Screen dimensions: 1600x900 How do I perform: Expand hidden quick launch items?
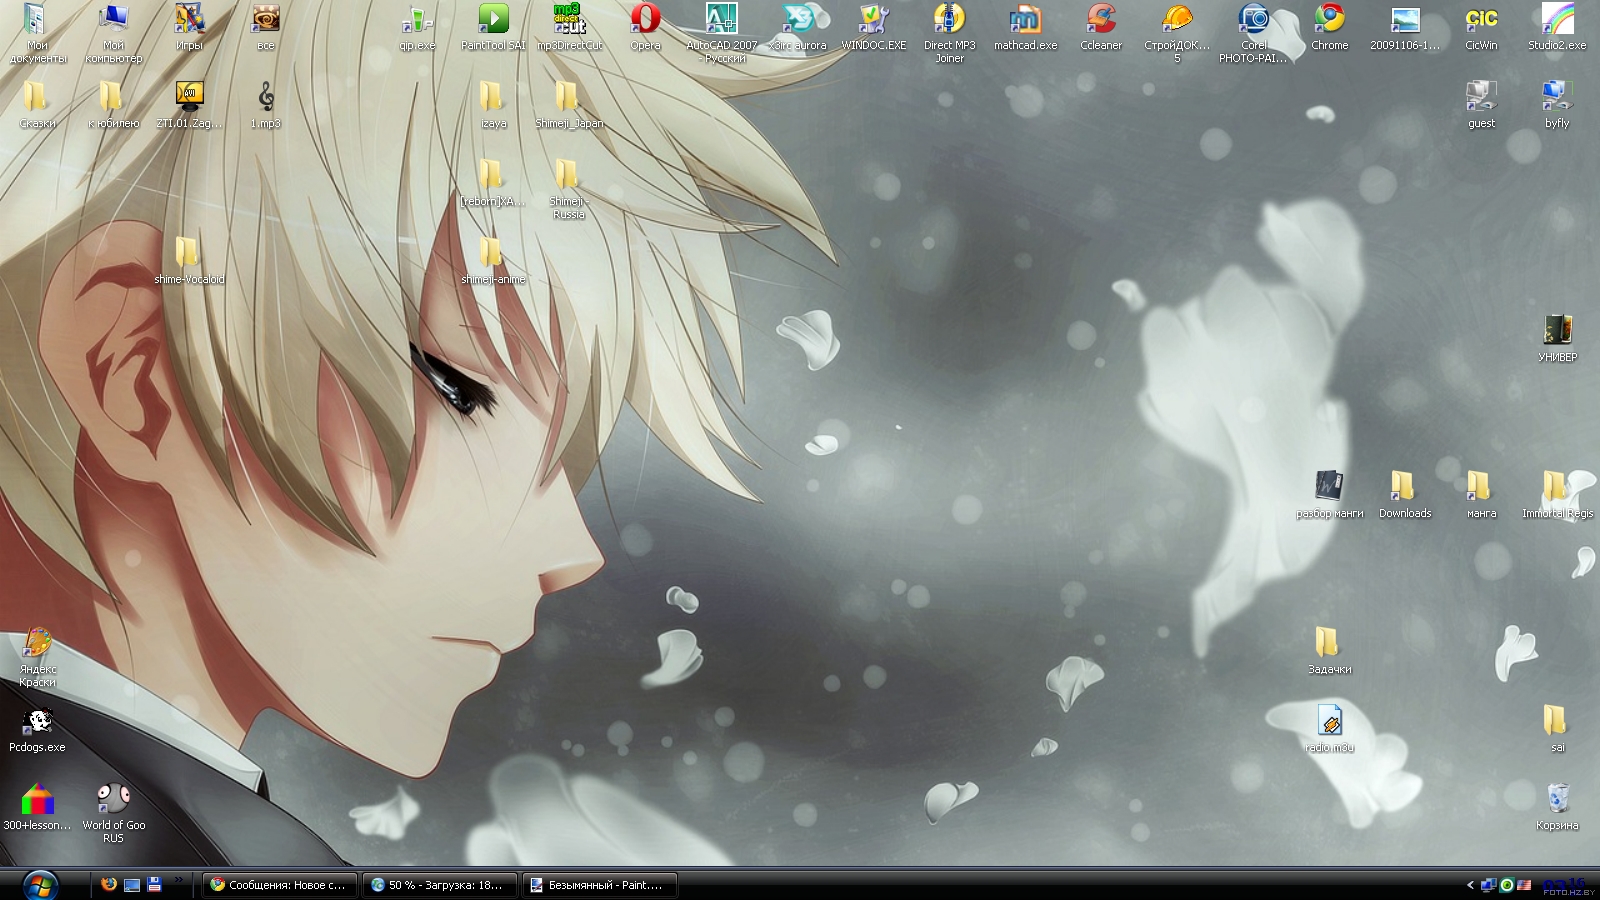179,881
